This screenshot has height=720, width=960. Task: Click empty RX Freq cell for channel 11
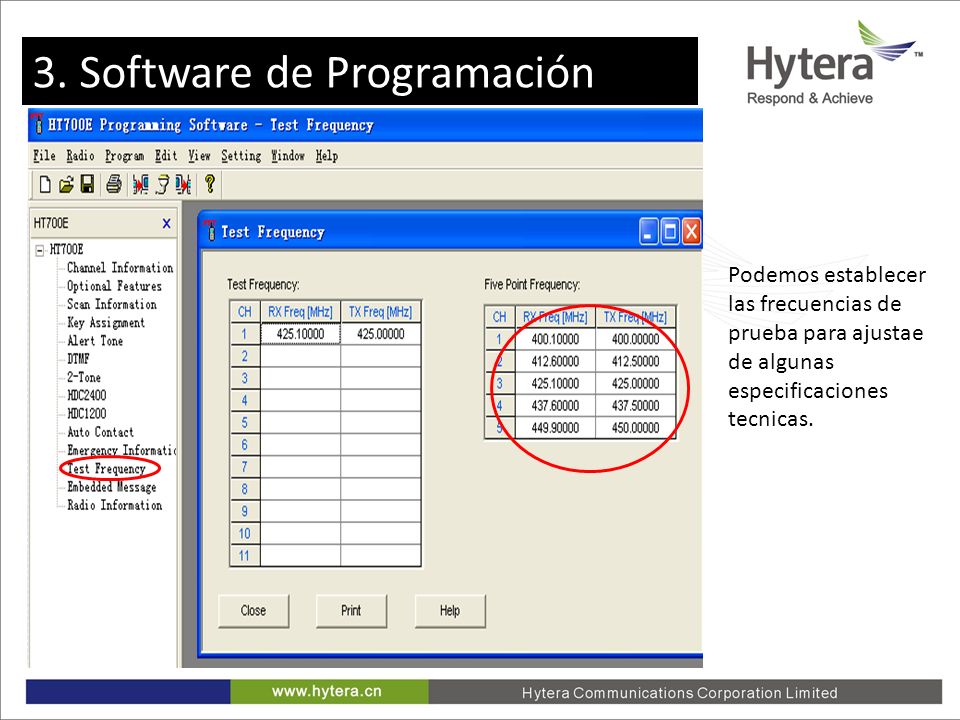300,555
